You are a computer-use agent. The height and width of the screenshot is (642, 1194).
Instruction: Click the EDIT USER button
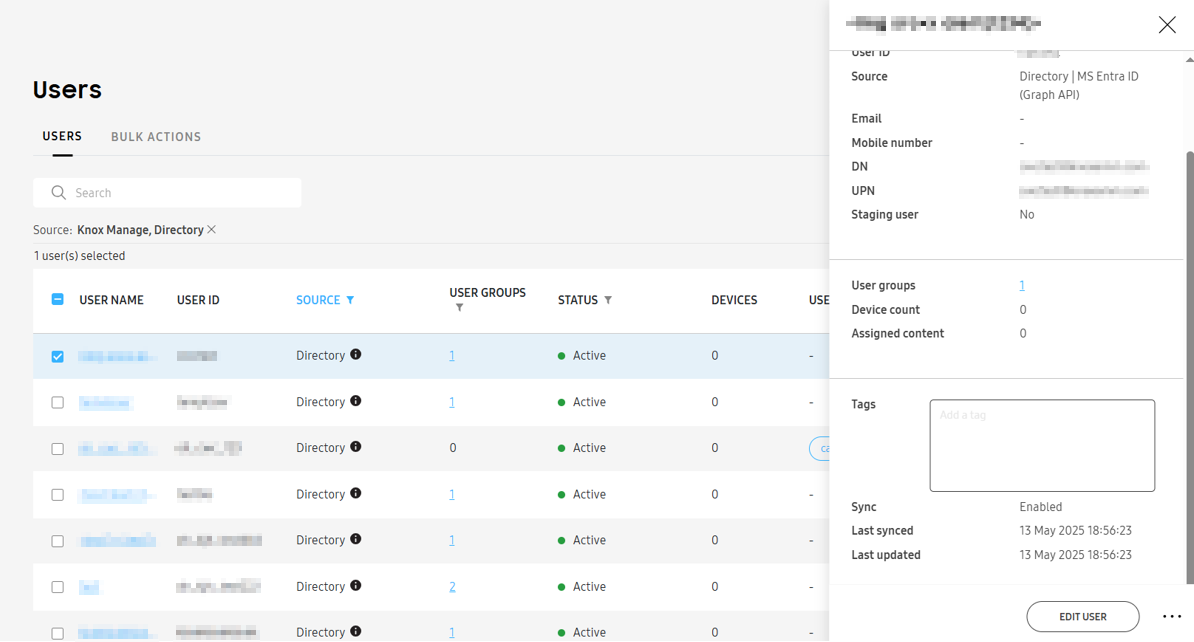1082,617
